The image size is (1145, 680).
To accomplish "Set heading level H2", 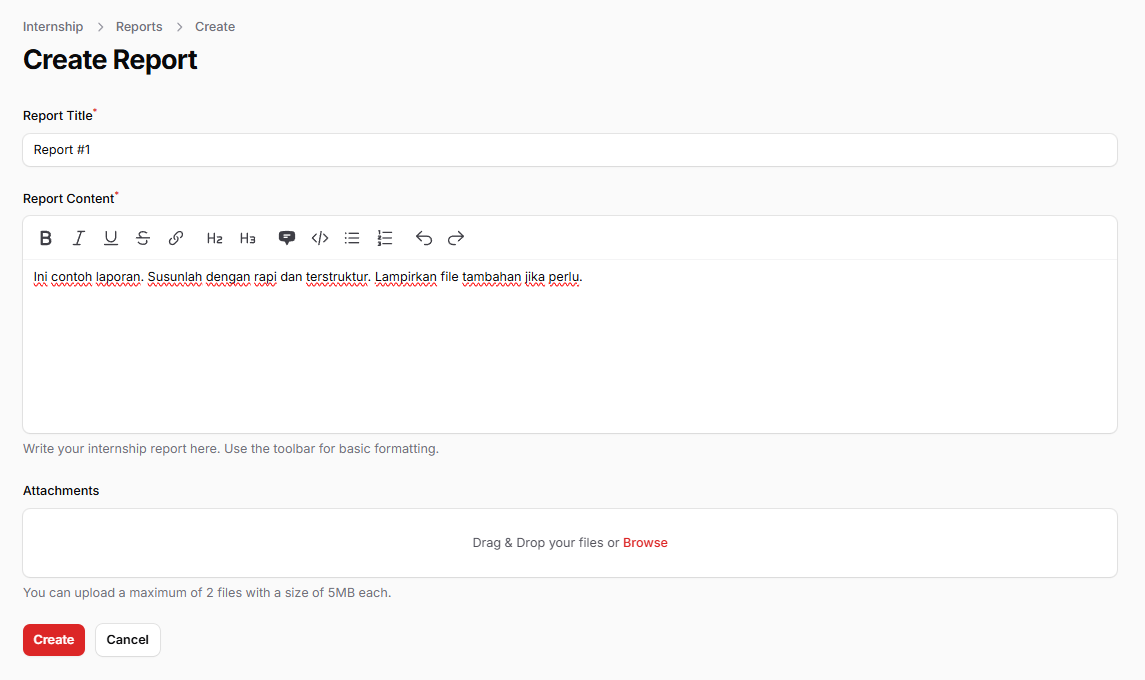I will [215, 238].
